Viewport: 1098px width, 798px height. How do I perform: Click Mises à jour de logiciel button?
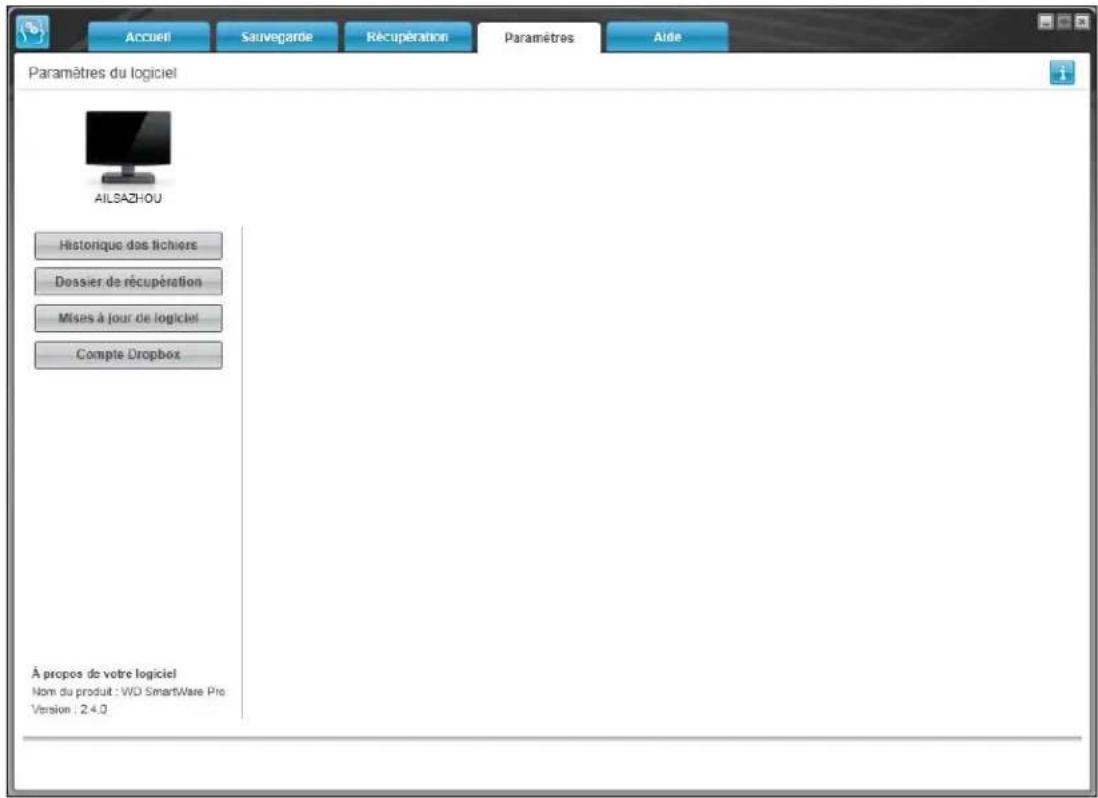(128, 318)
